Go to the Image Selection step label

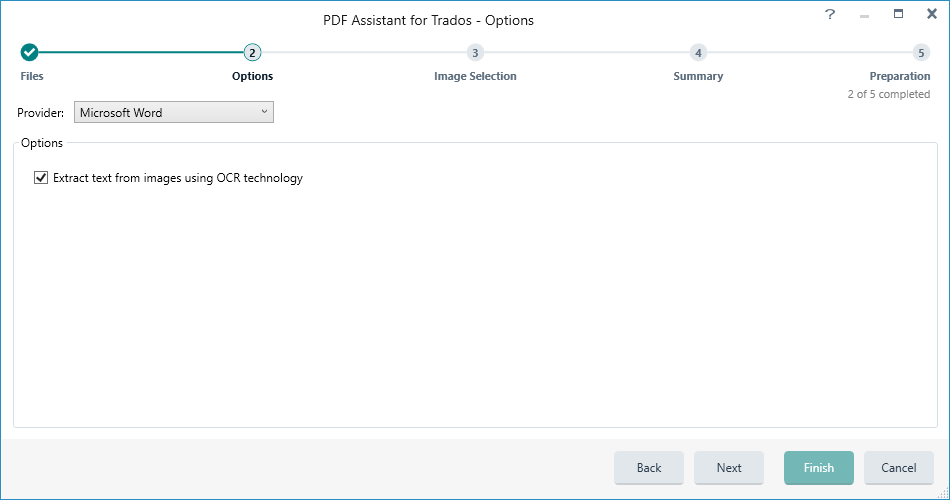click(475, 76)
